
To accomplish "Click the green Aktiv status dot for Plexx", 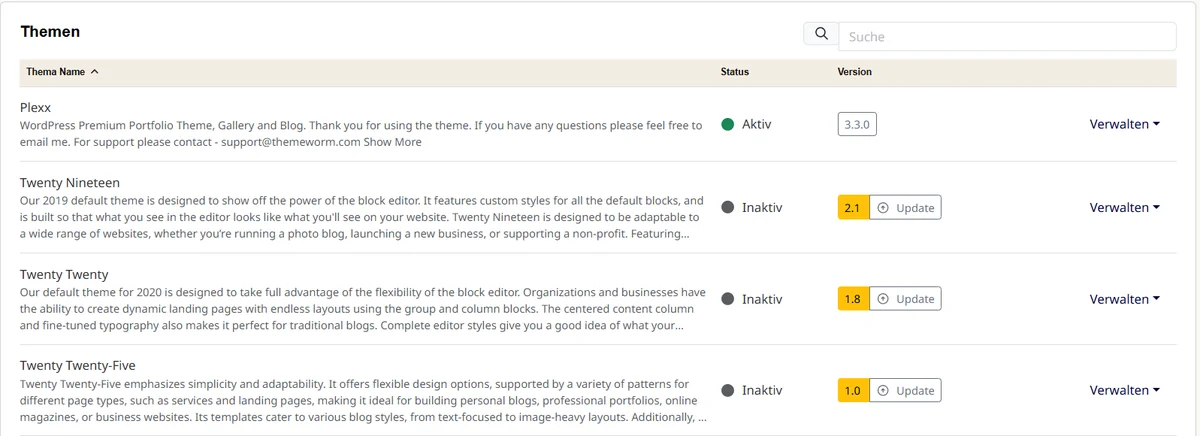I will point(728,125).
